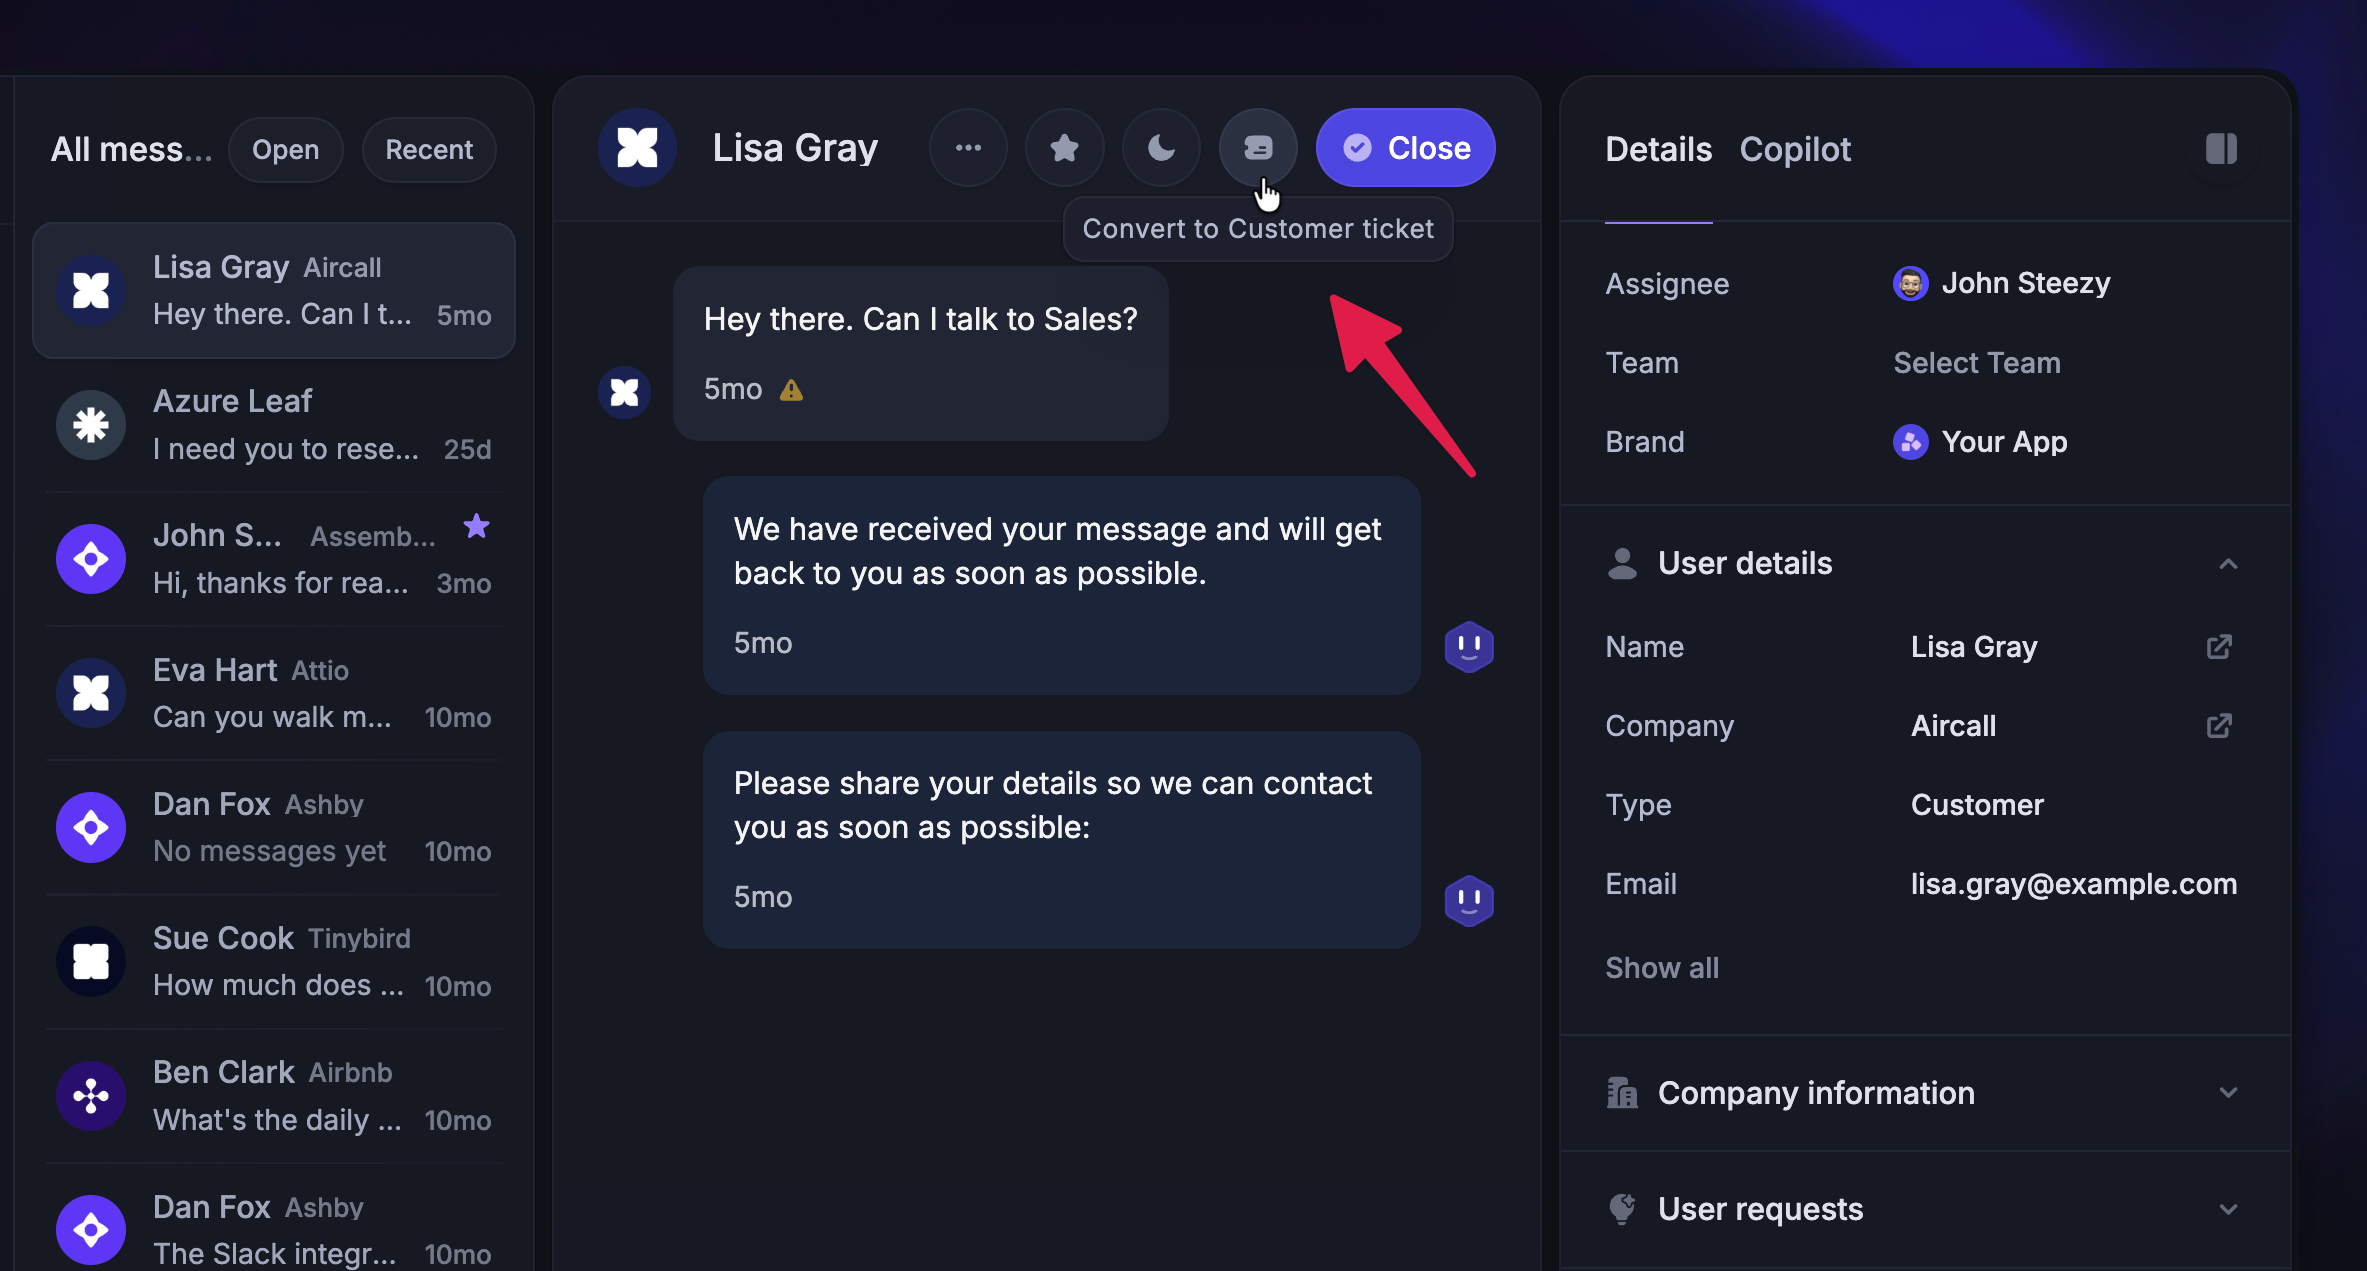Collapse the right sidebar panel icon
Image resolution: width=2367 pixels, height=1271 pixels.
tap(2221, 149)
